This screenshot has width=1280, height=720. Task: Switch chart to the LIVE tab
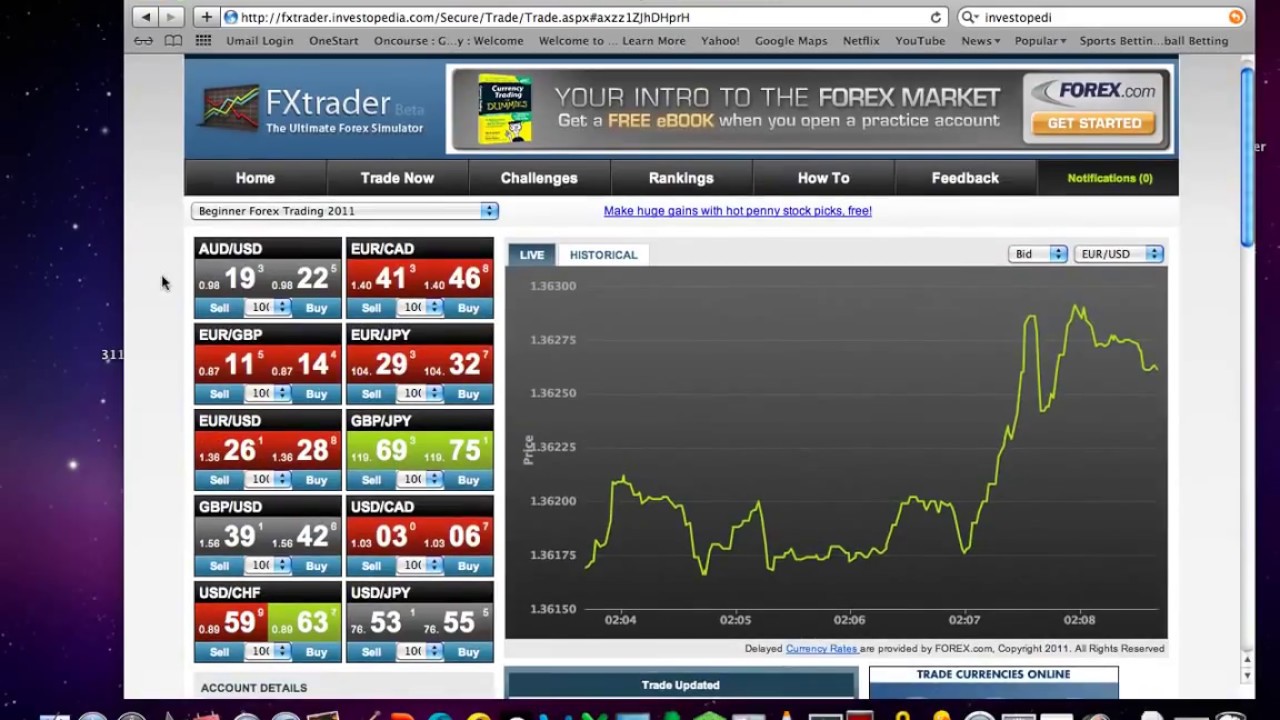click(532, 255)
